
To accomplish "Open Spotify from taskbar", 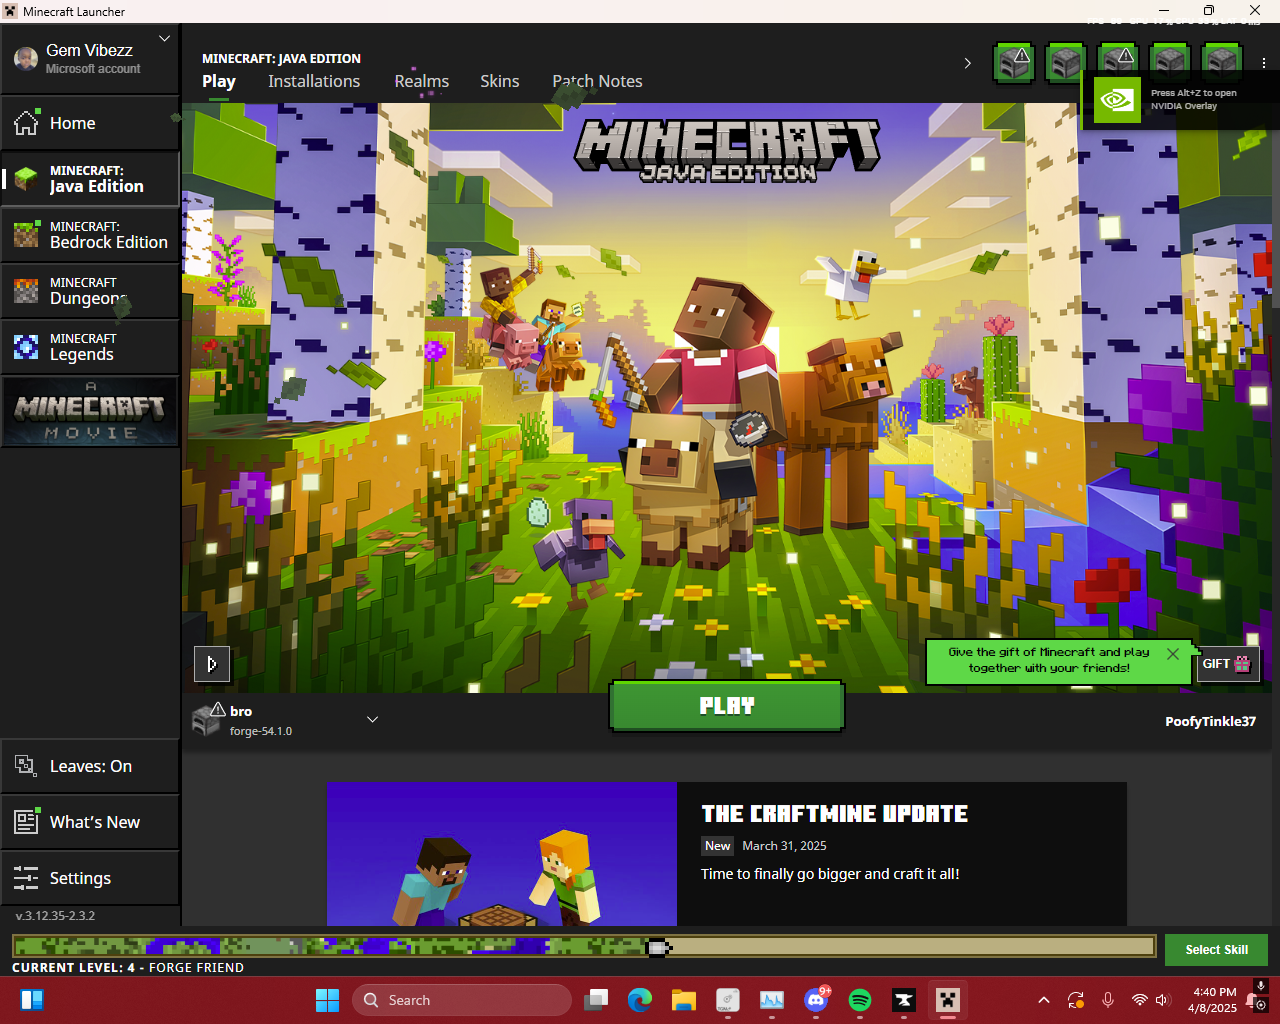I will [860, 1000].
